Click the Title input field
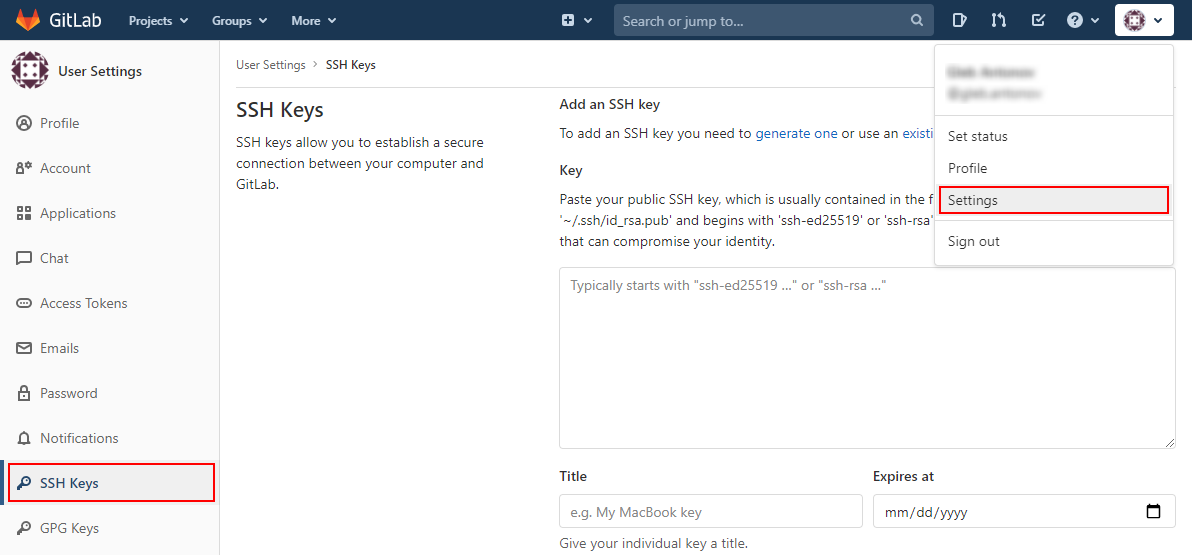Viewport: 1192px width, 555px height. (711, 511)
